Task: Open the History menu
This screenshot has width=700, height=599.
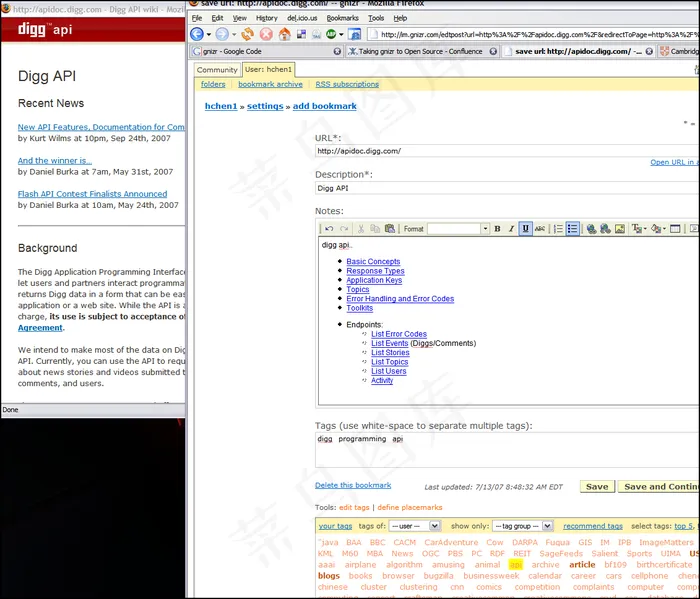Action: point(267,18)
